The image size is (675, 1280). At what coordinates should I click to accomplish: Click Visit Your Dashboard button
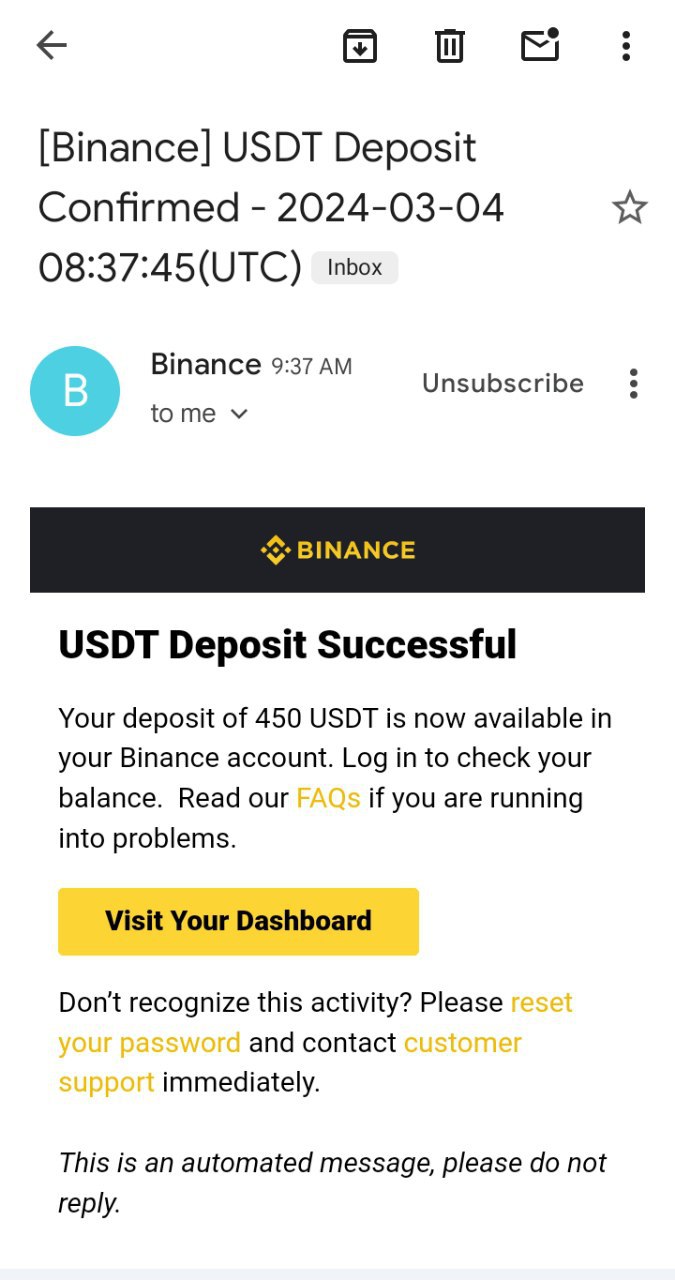click(238, 921)
